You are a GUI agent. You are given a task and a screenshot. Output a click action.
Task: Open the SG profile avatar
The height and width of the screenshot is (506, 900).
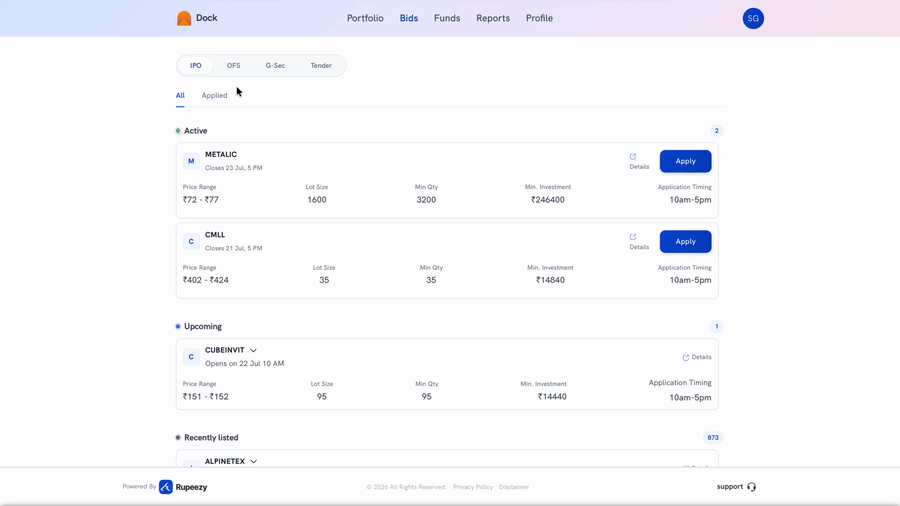753,18
